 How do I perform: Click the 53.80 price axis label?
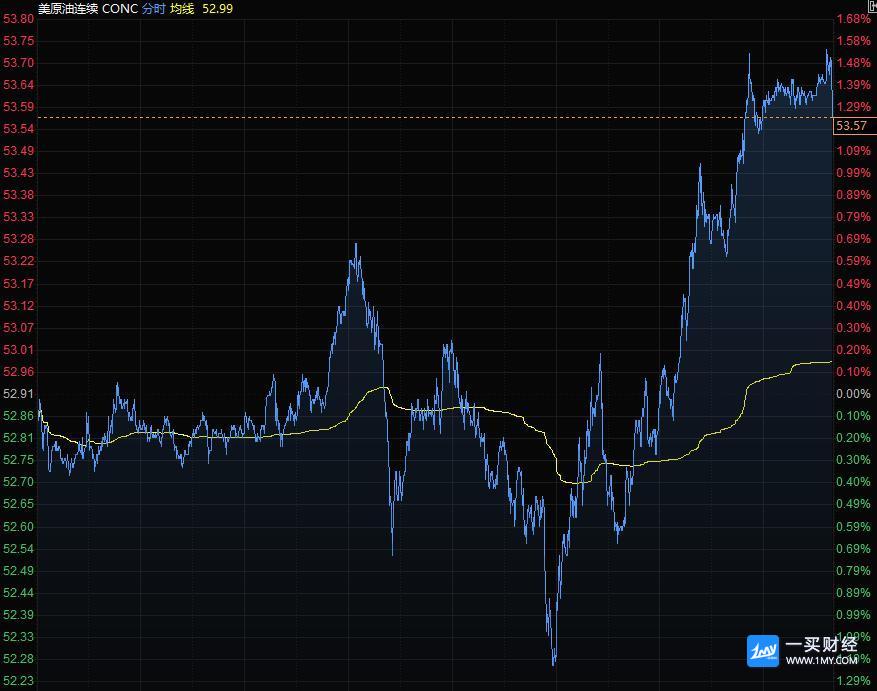(x=18, y=19)
